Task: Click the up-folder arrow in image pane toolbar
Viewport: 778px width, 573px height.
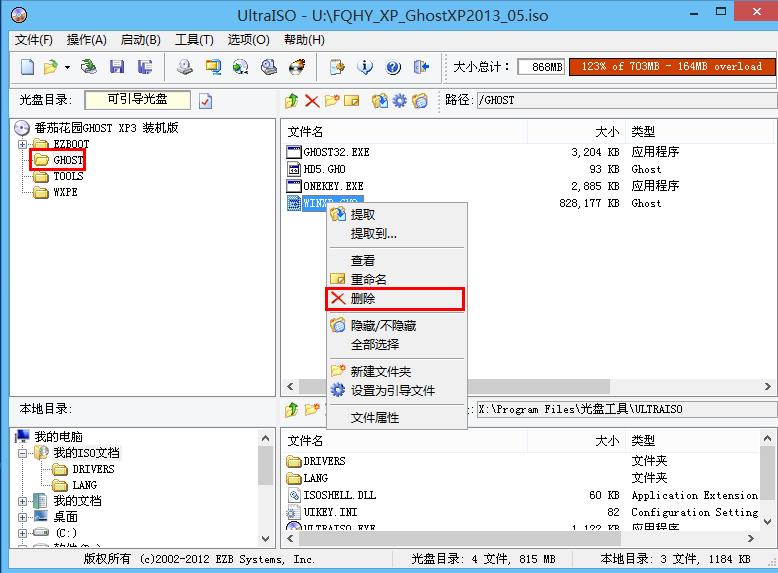Action: click(291, 100)
